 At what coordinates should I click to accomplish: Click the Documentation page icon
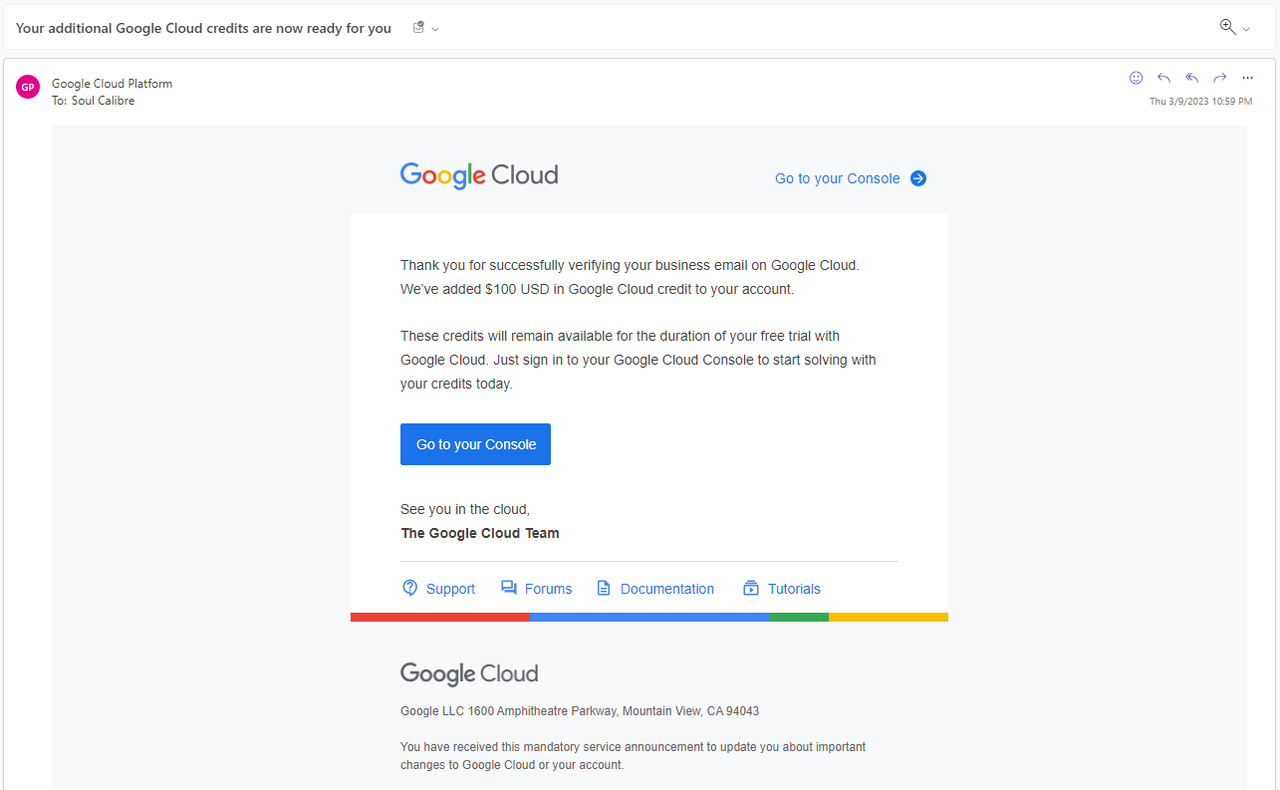(x=603, y=588)
